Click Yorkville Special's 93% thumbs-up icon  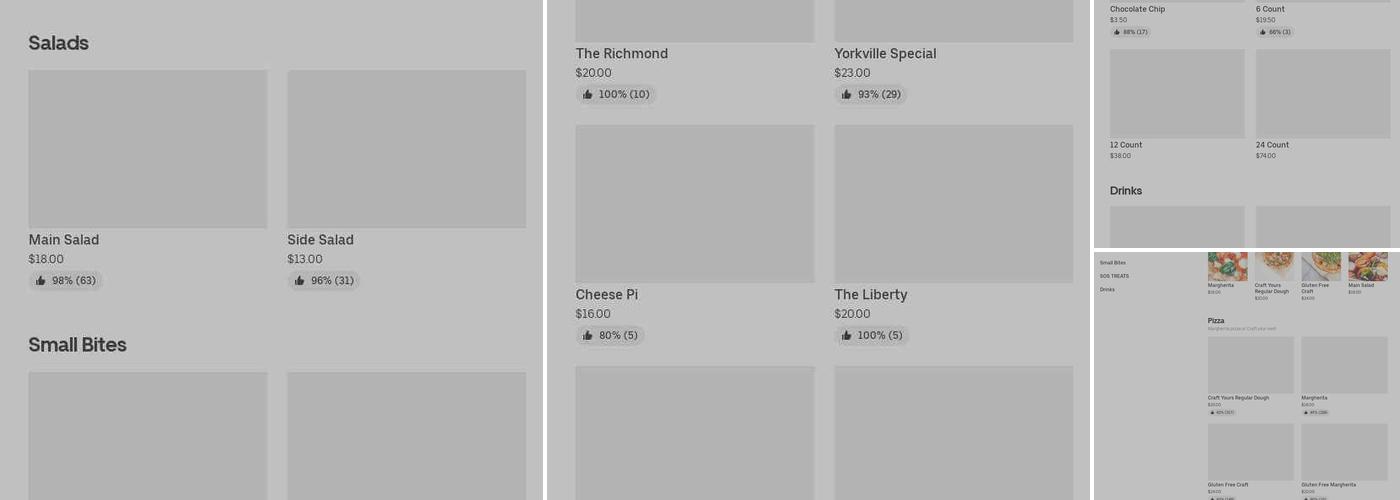coord(846,95)
